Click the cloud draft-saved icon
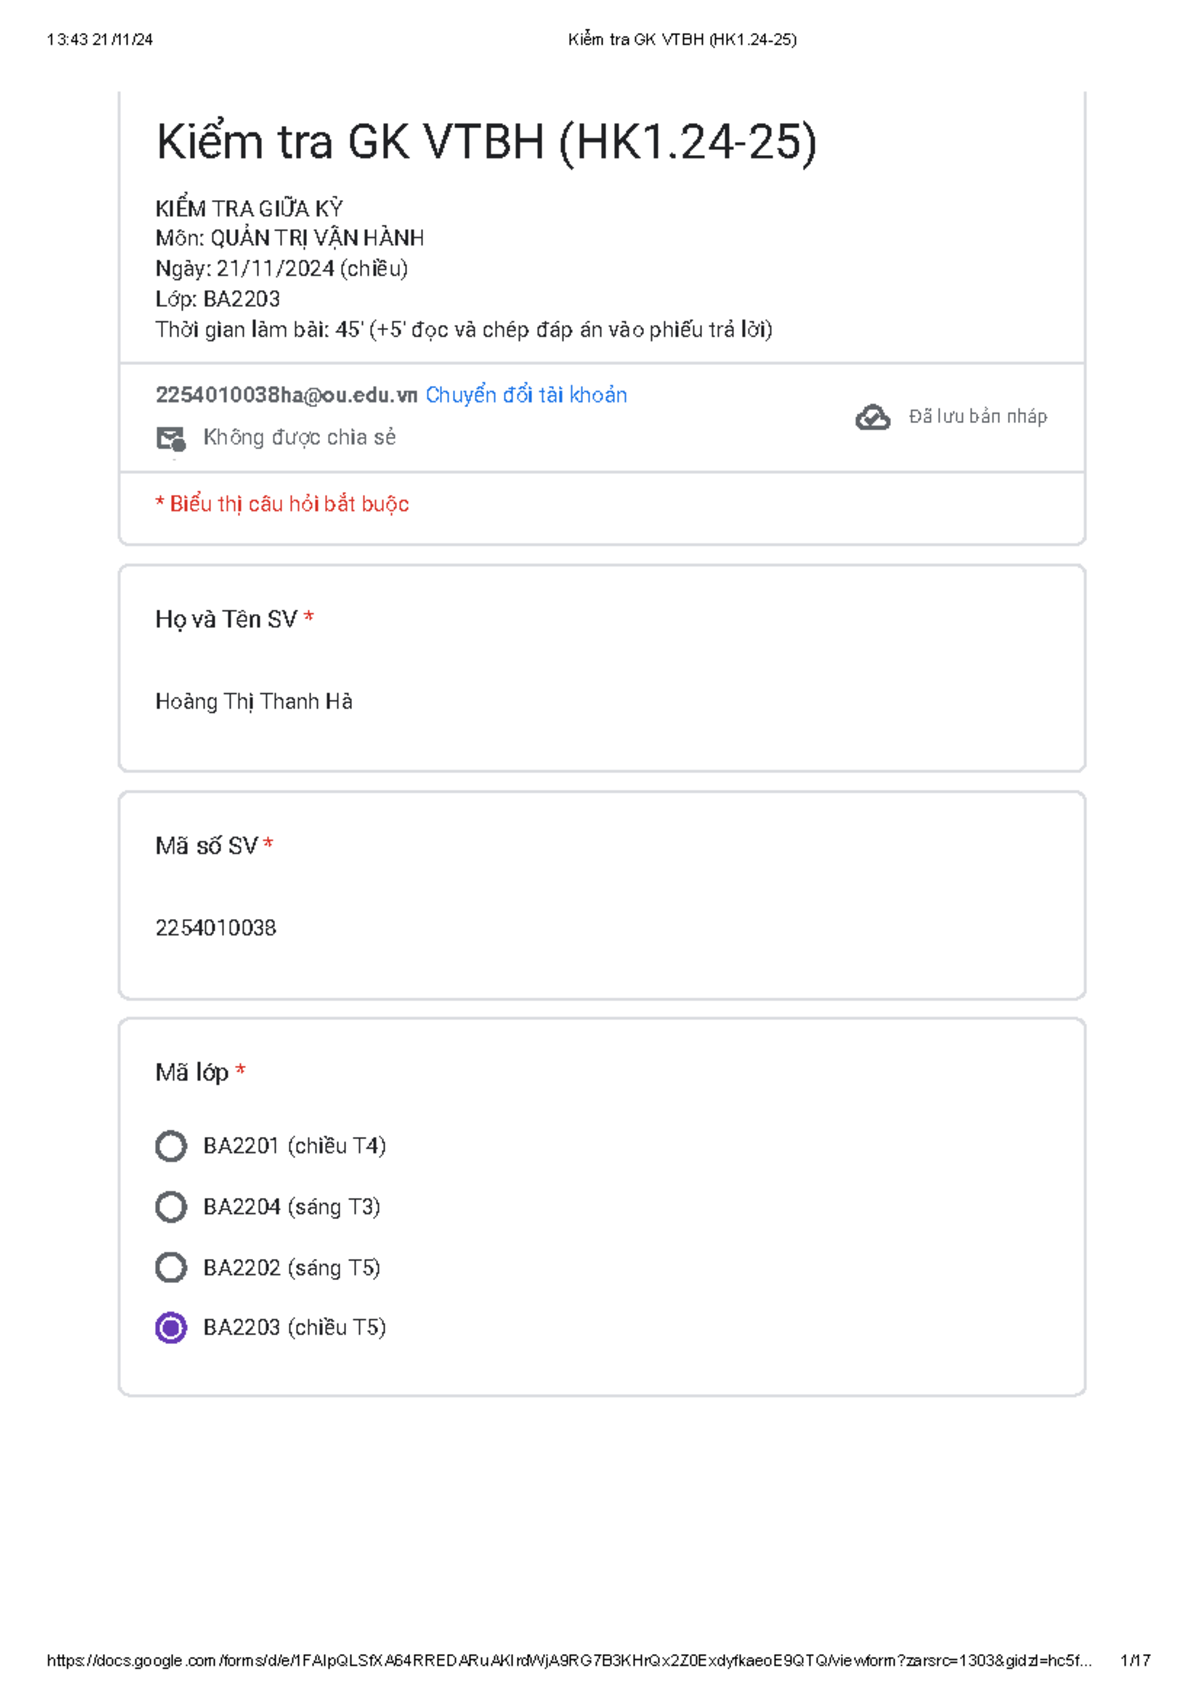Screen dimensions: 1200x1698 (873, 417)
